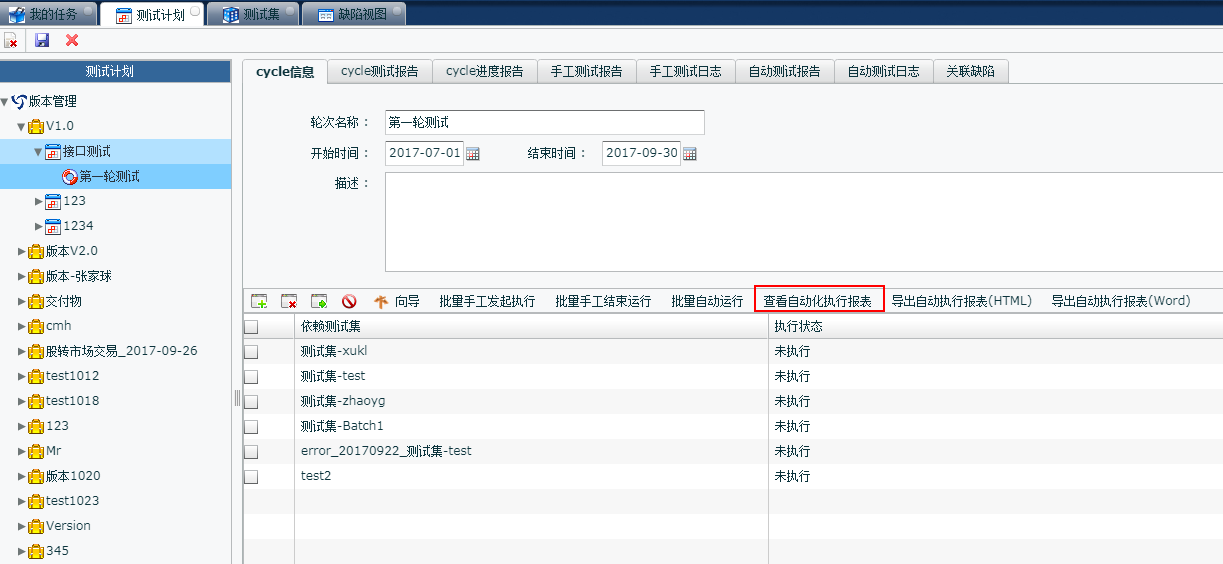Open the start time calendar picker
The width and height of the screenshot is (1223, 564).
(x=473, y=154)
